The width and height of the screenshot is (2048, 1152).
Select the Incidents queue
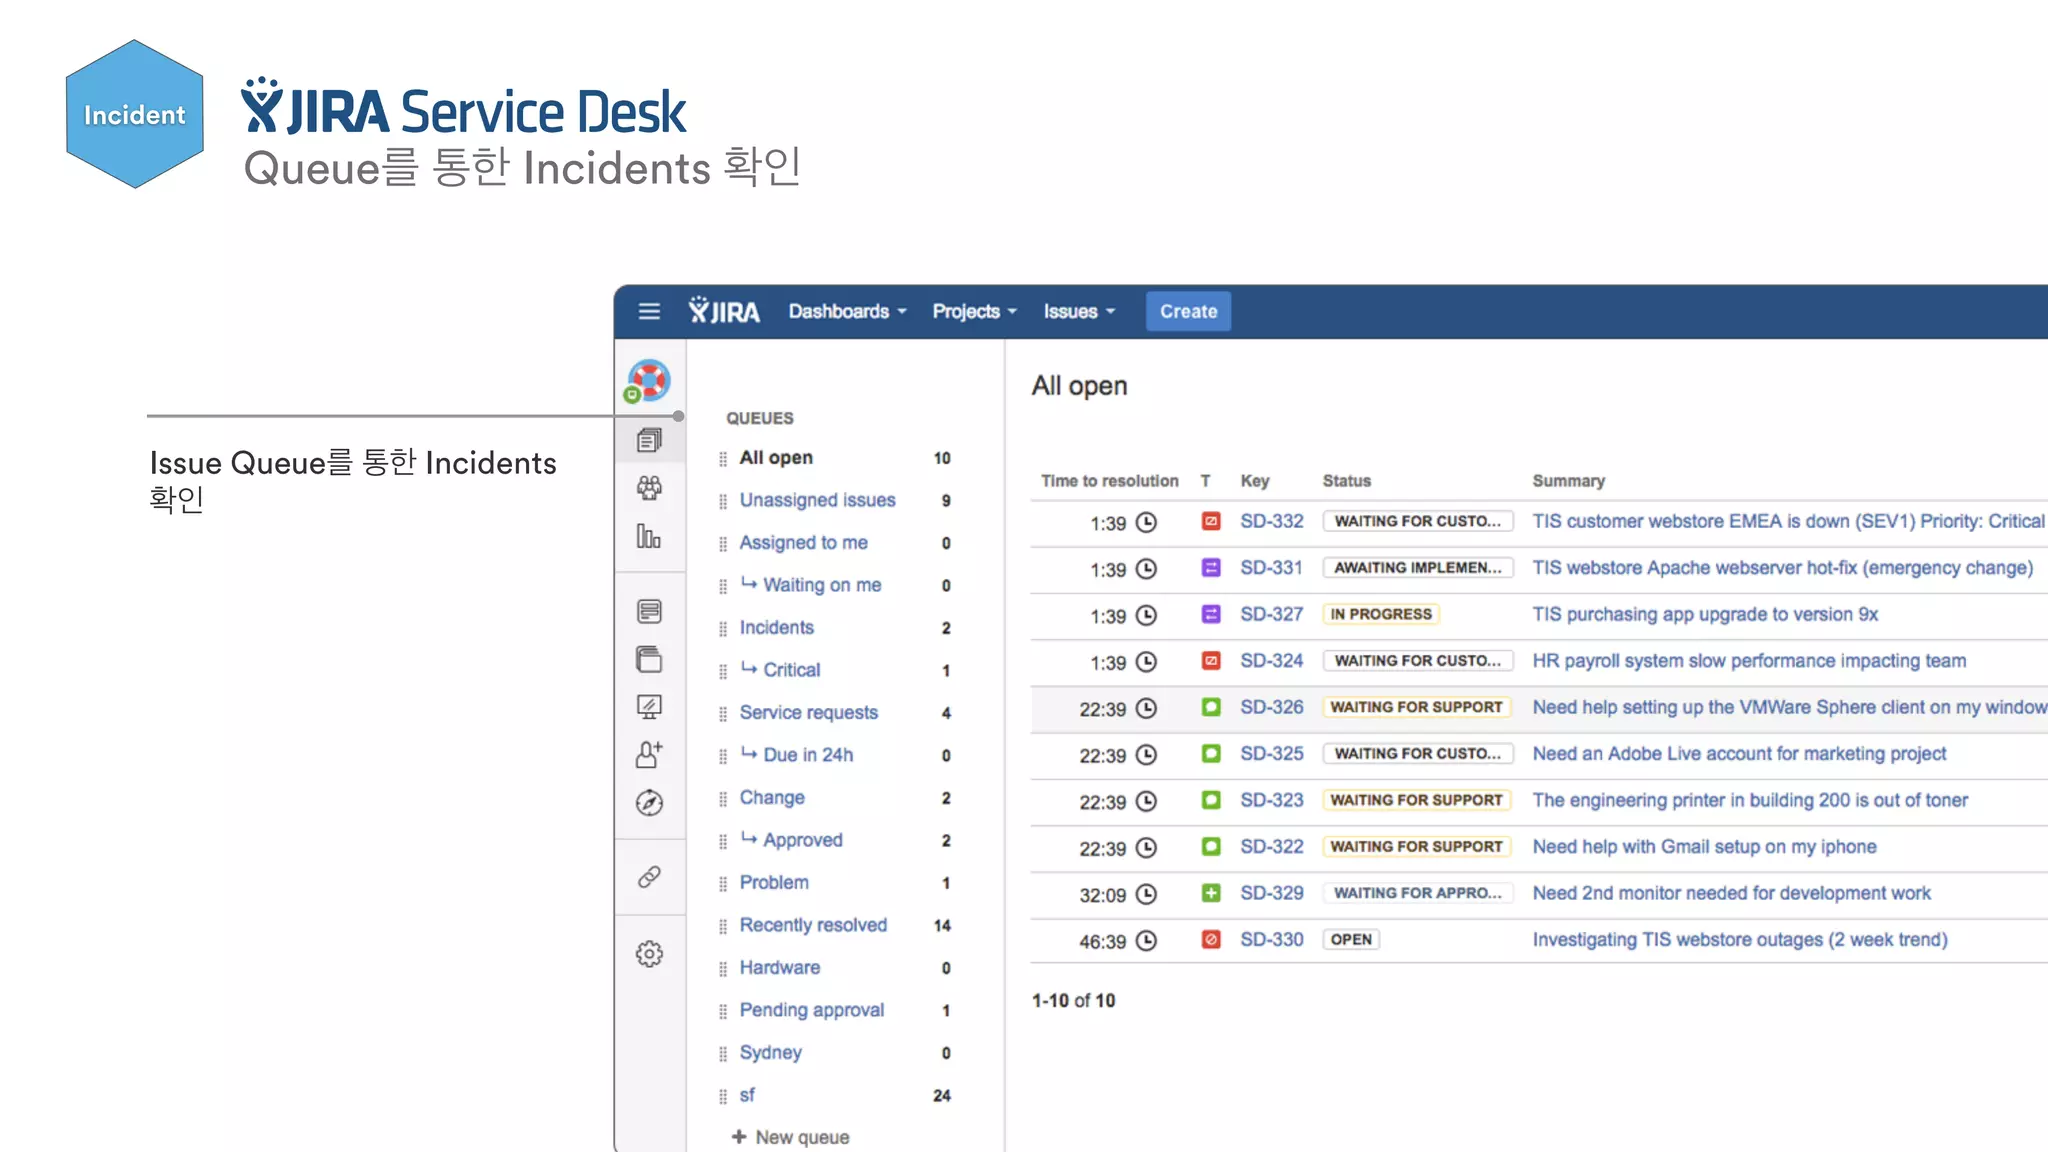pos(776,628)
